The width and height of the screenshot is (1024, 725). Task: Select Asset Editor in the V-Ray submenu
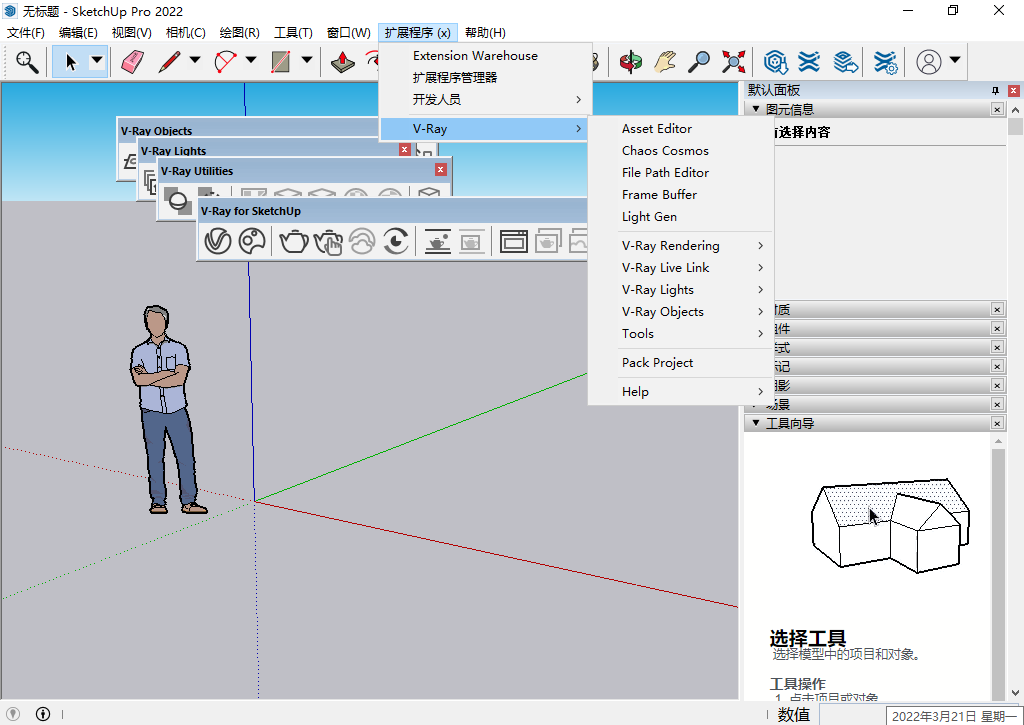(x=680, y=129)
